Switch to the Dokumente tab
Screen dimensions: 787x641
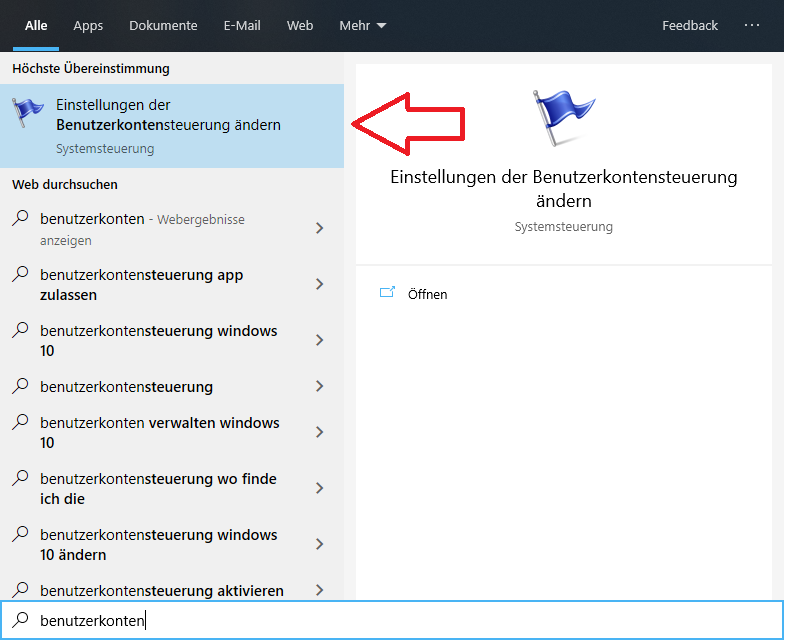(163, 26)
